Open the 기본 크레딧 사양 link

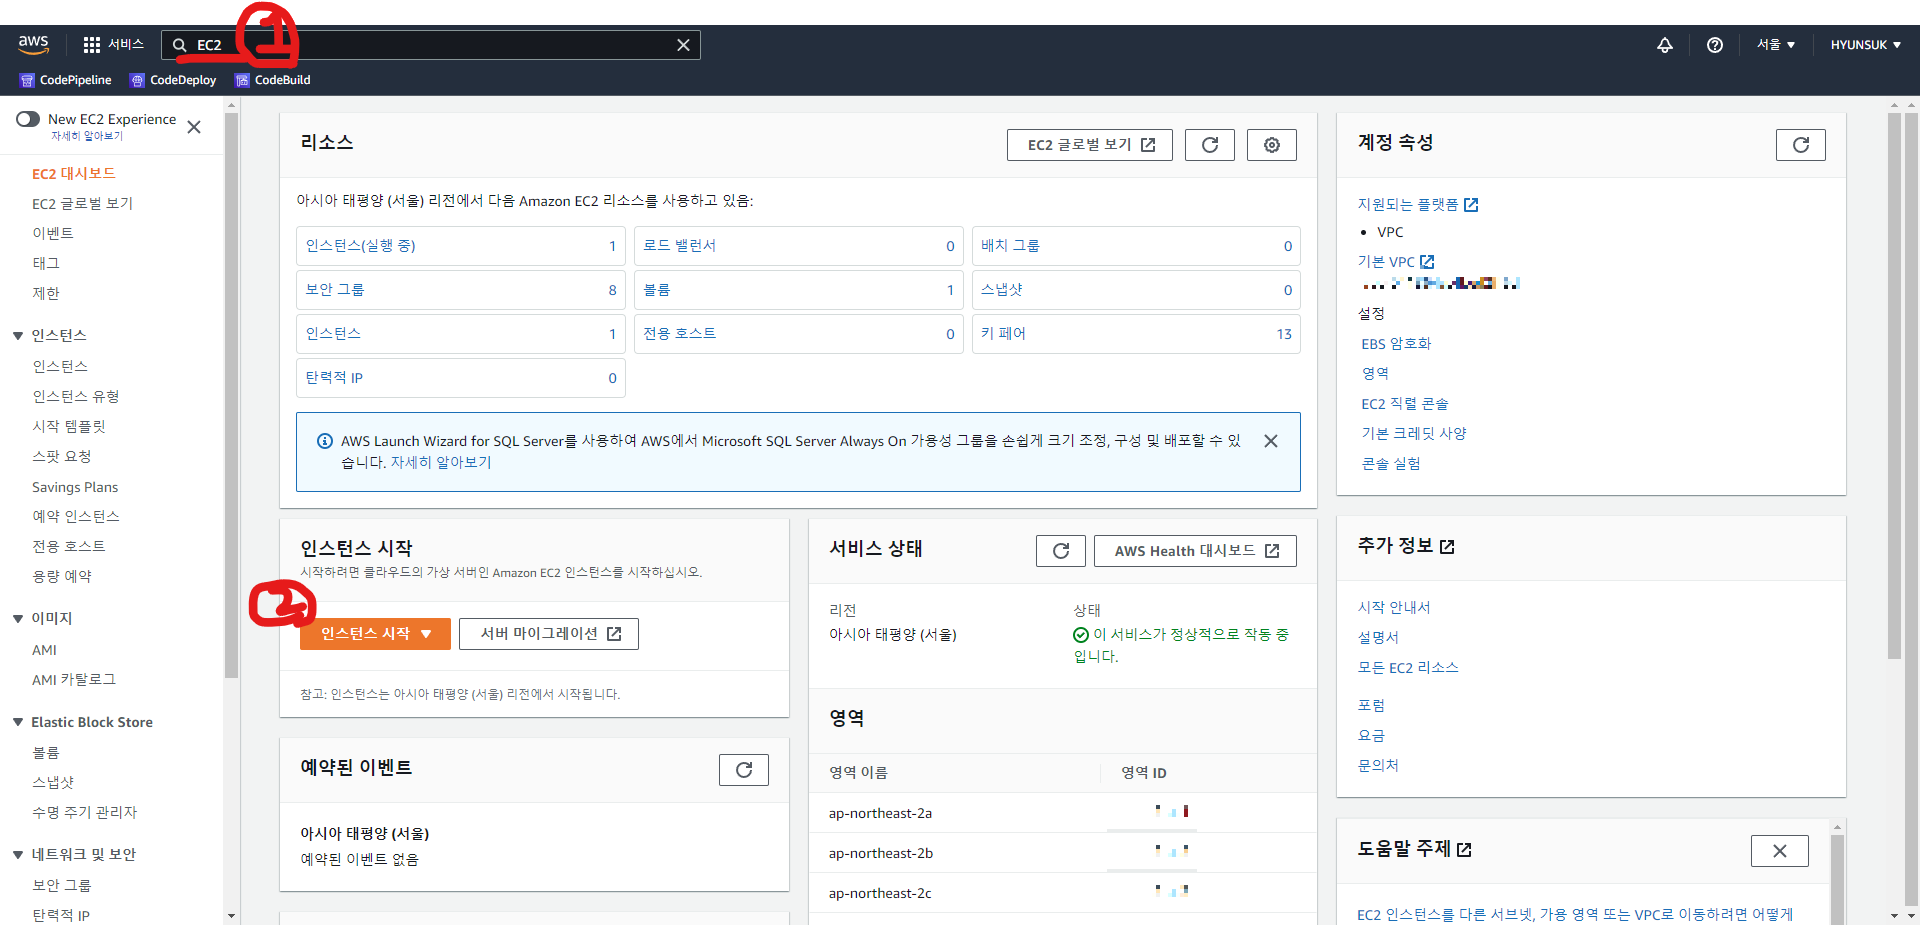[1414, 434]
